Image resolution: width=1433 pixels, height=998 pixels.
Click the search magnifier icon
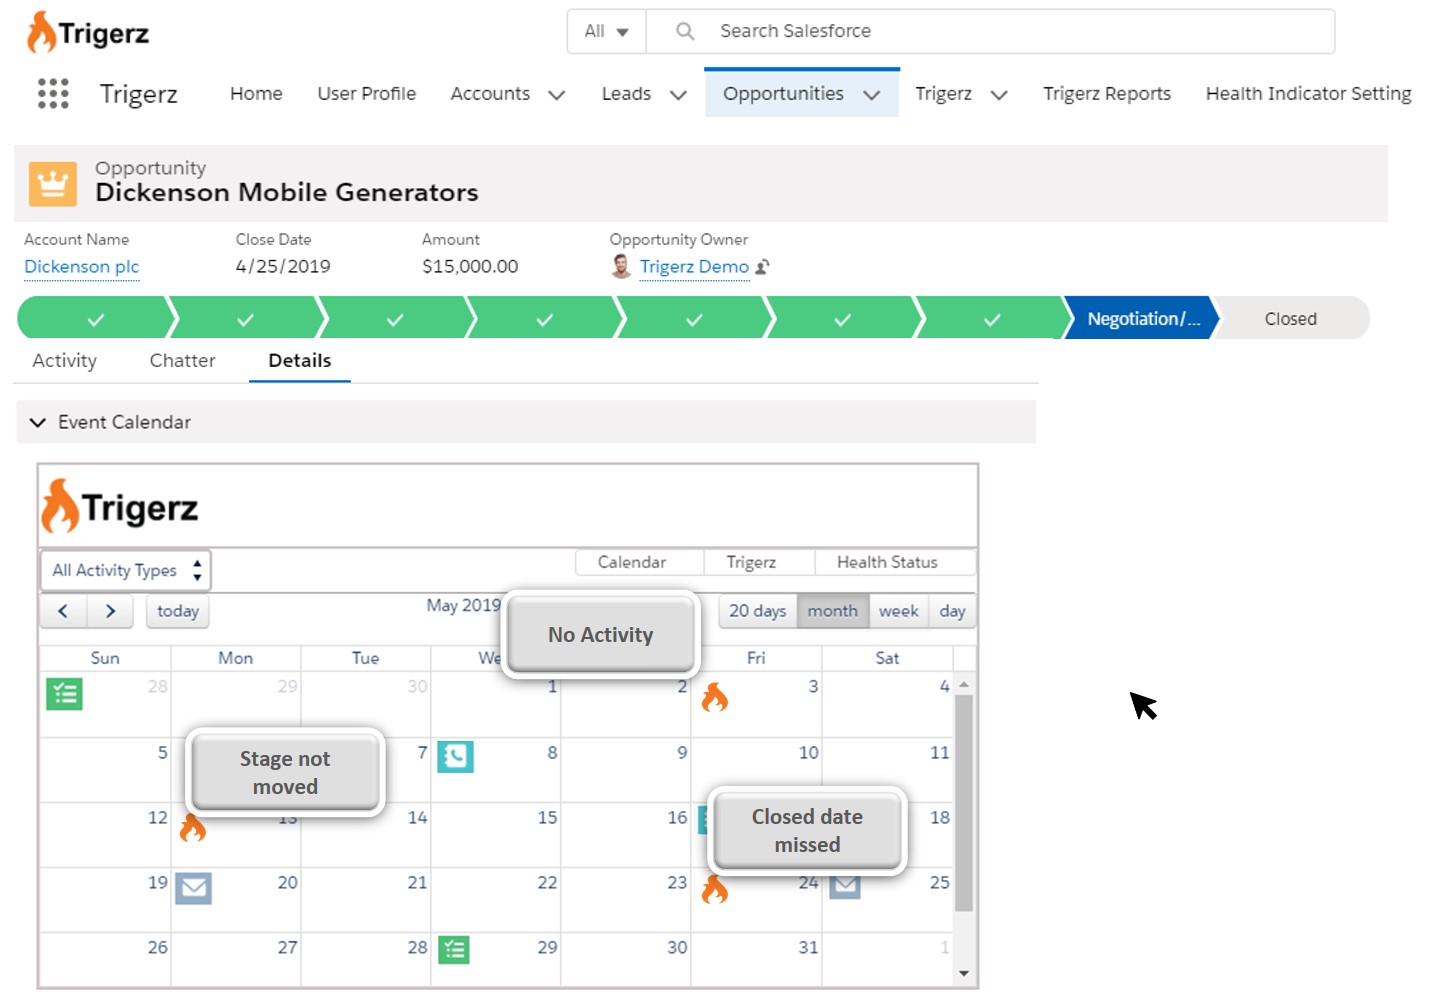click(685, 31)
